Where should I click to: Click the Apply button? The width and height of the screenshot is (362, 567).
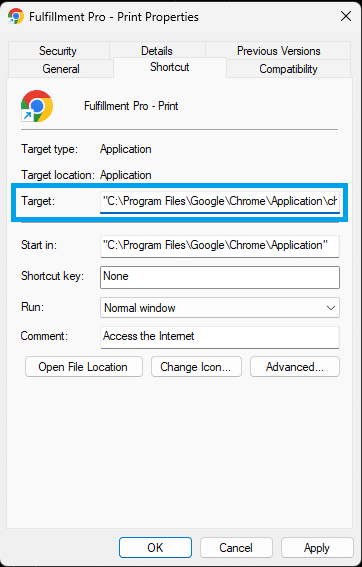[317, 547]
